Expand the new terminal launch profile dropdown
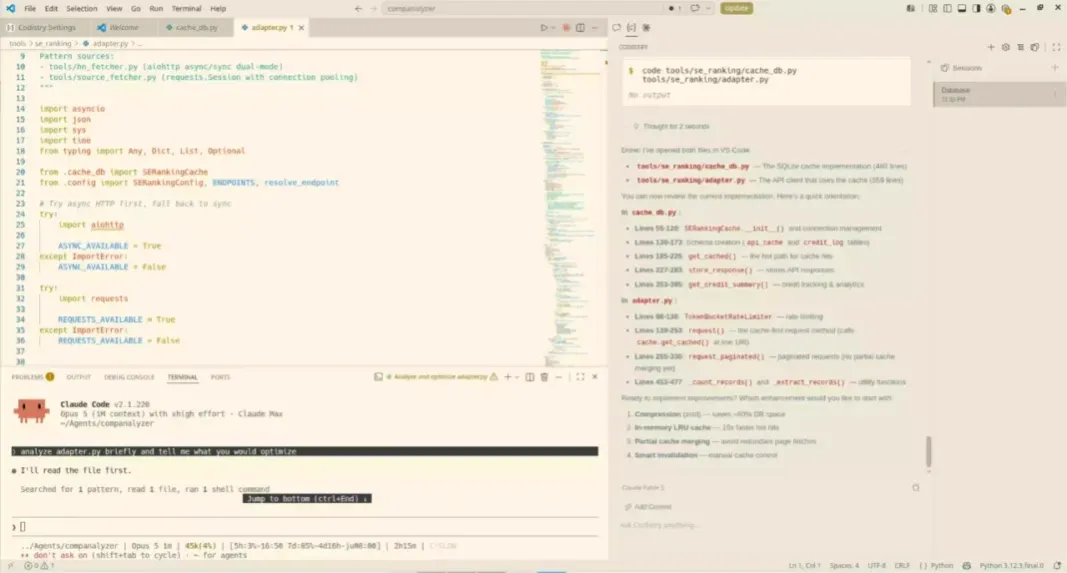Viewport: 1067px width, 573px height. 517,377
